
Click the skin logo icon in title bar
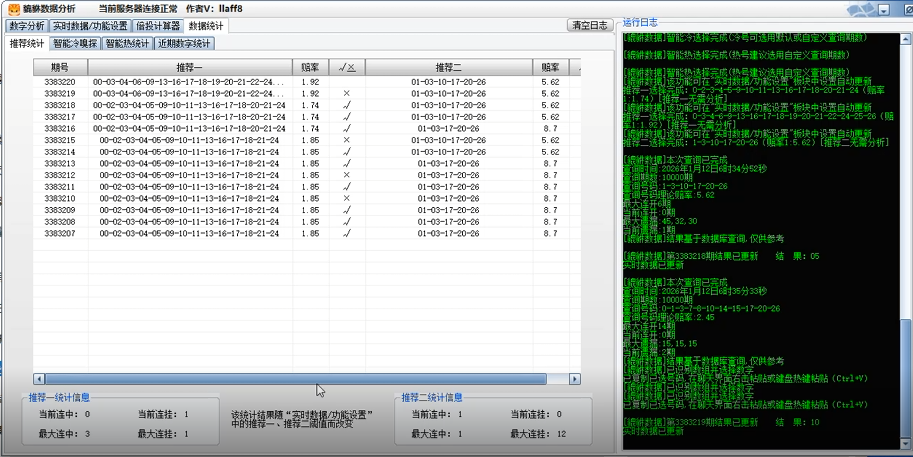coord(859,9)
